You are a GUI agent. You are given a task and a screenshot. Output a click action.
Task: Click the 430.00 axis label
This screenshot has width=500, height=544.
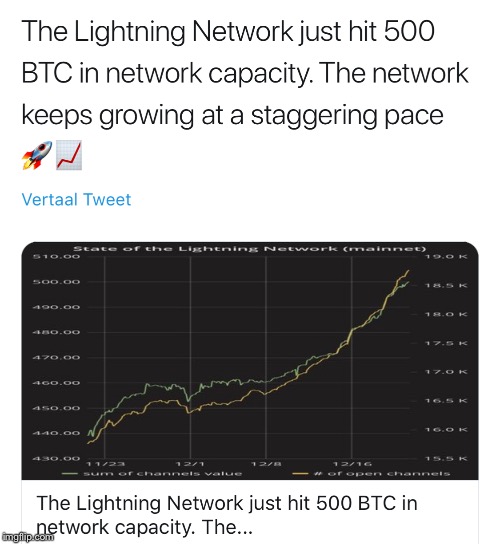pyautogui.click(x=56, y=458)
